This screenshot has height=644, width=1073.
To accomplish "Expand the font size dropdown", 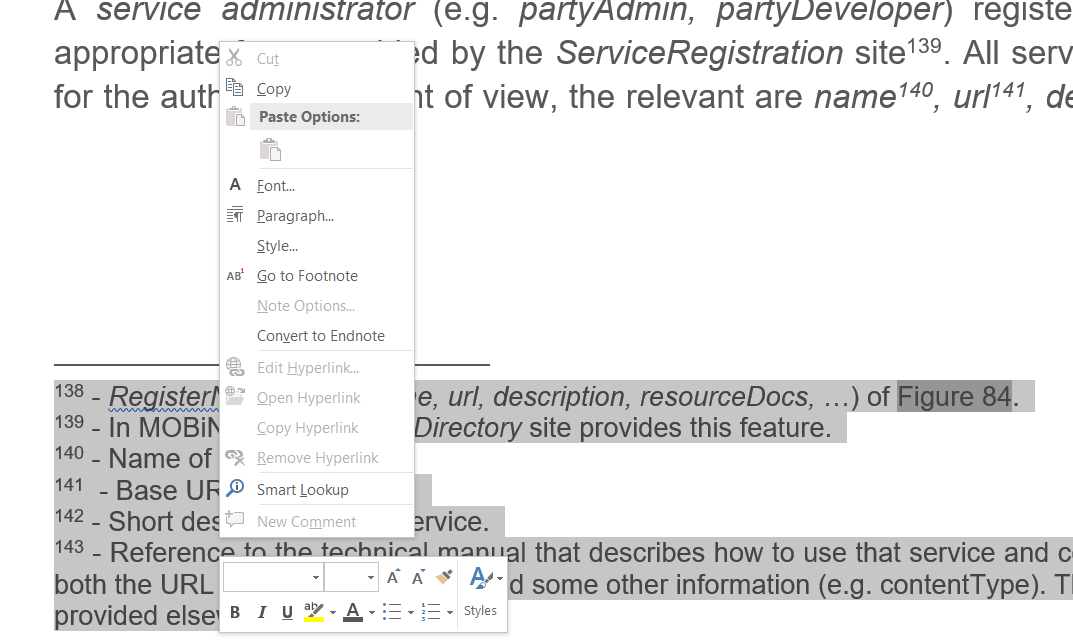I will point(371,578).
